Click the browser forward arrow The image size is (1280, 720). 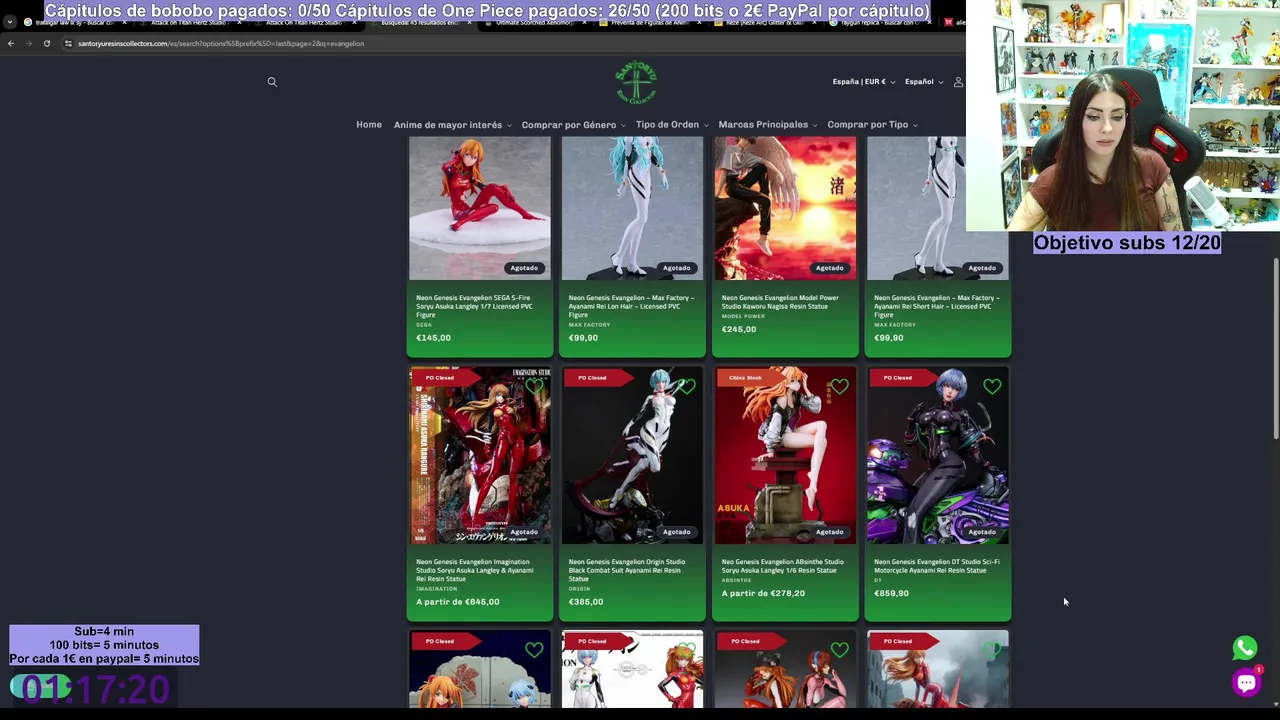pos(29,43)
